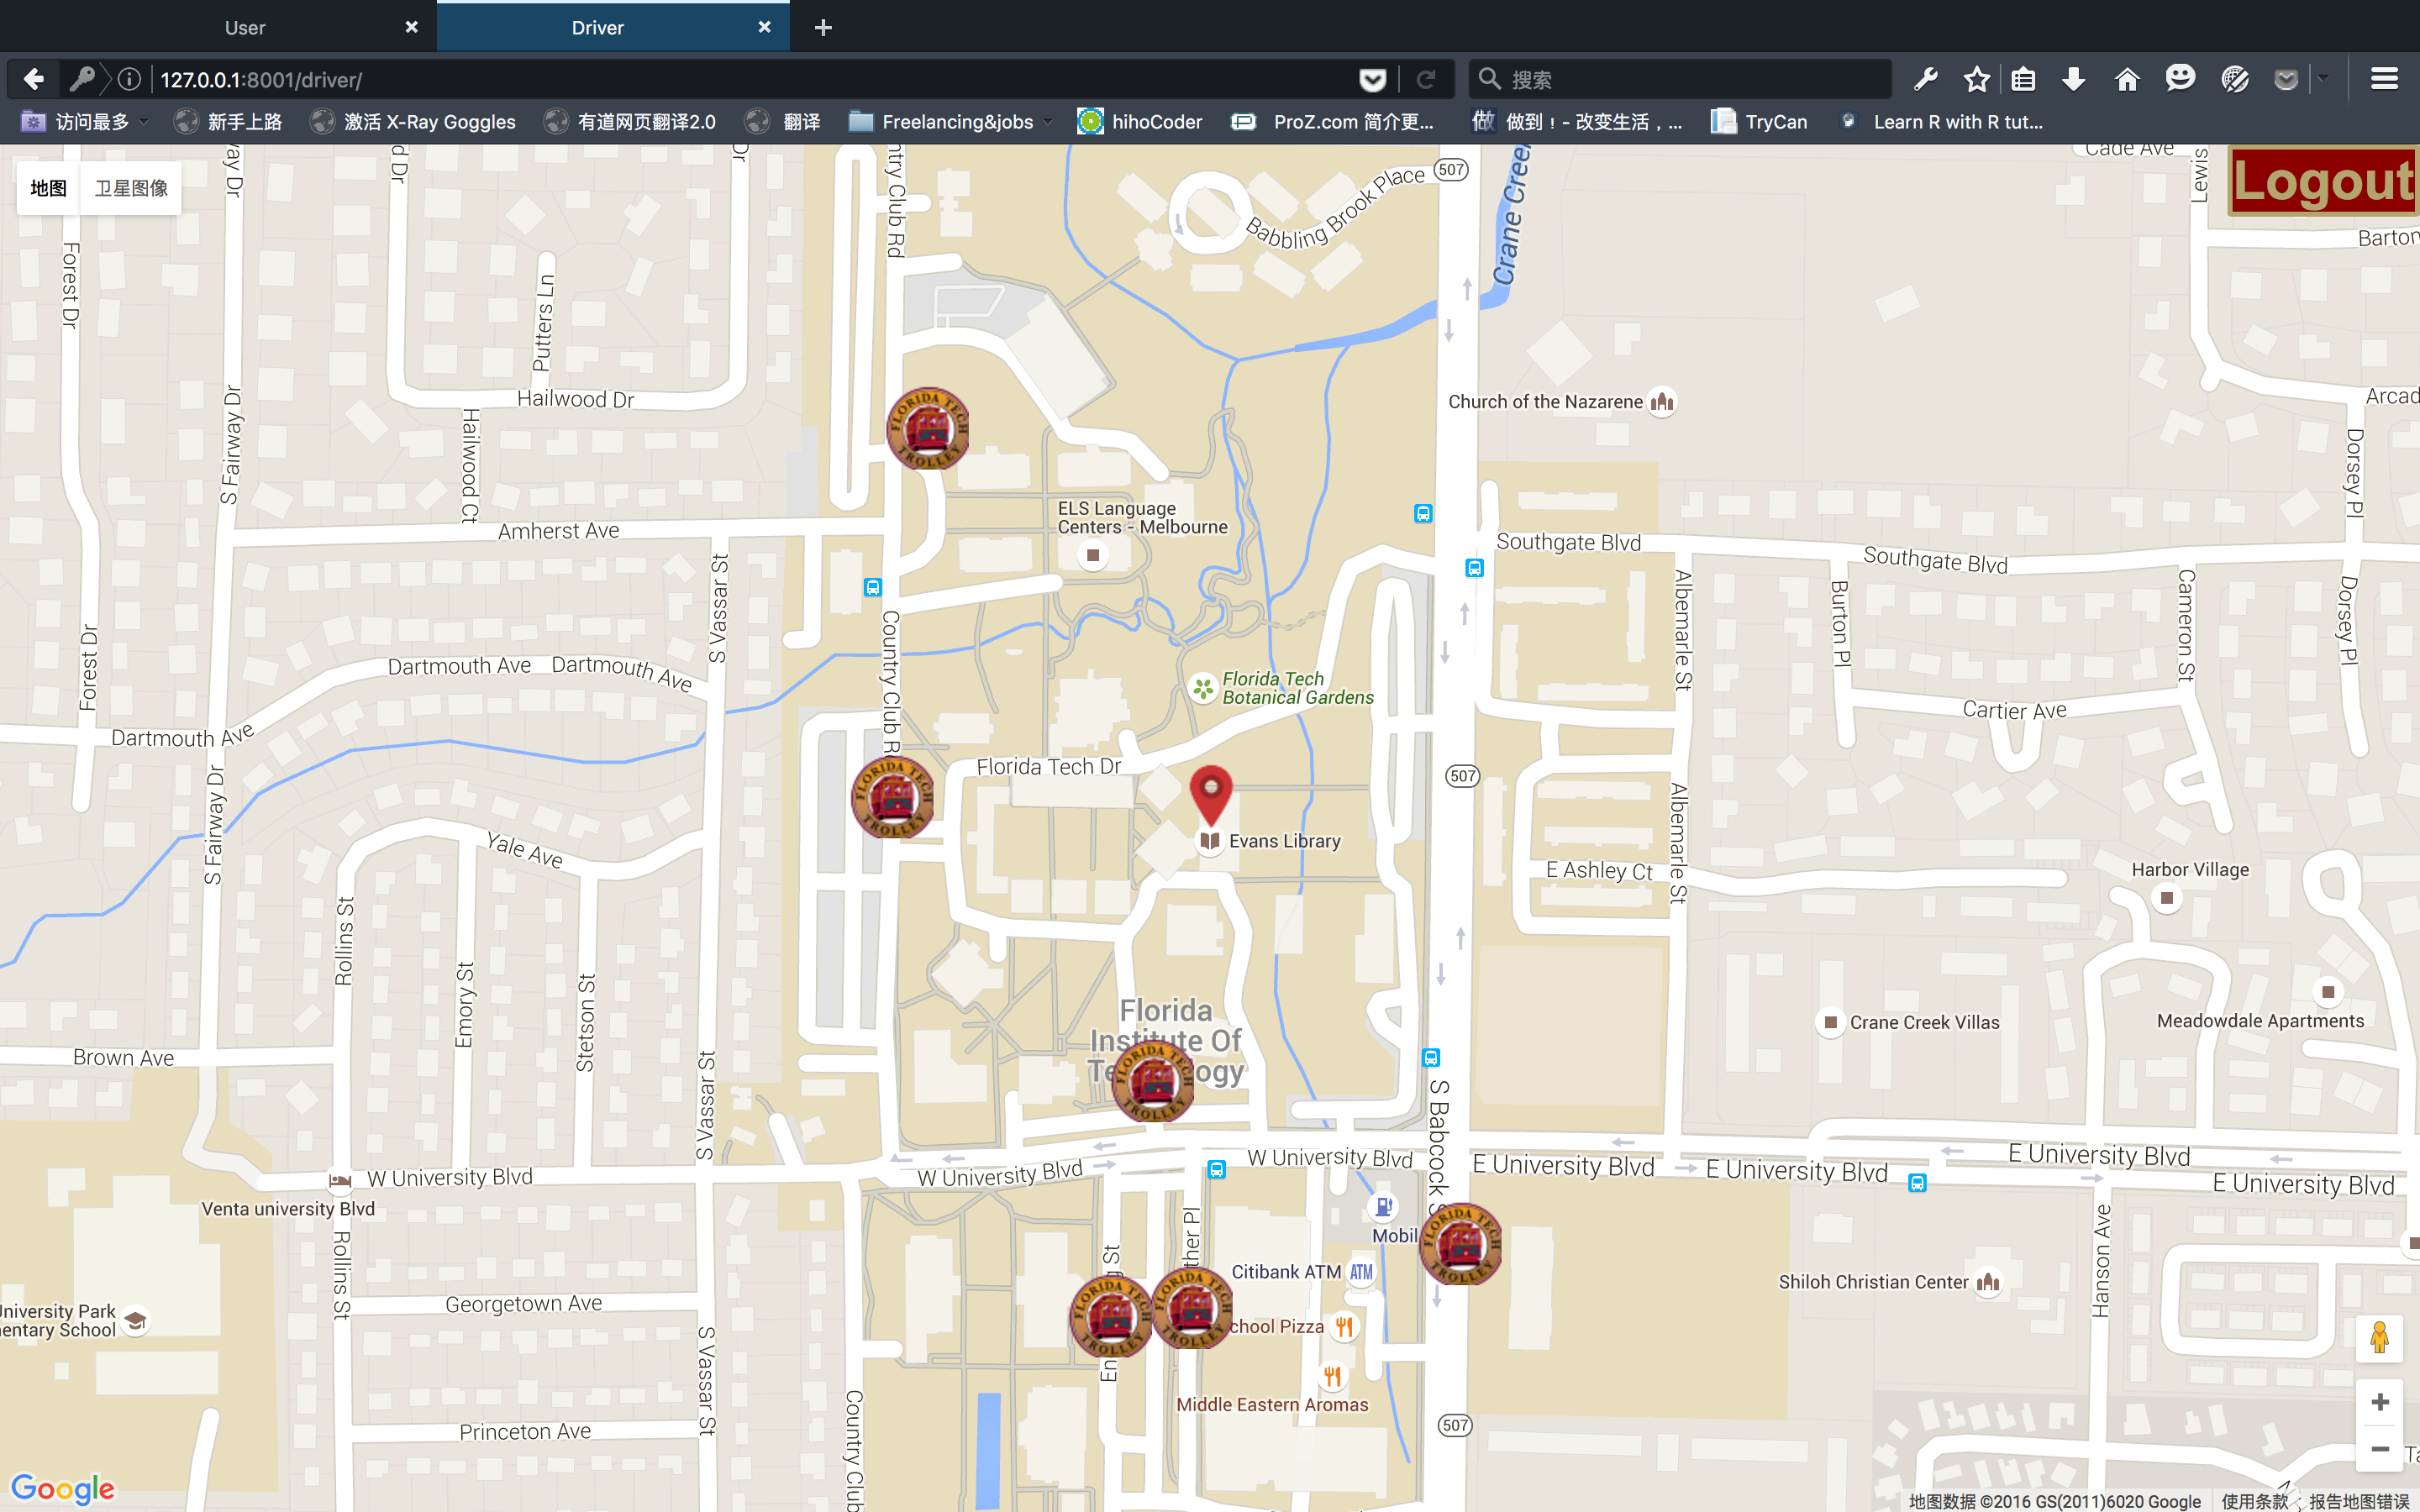Click the trolley marker near Hailwood Dr
The image size is (2420, 1512).
(x=928, y=429)
